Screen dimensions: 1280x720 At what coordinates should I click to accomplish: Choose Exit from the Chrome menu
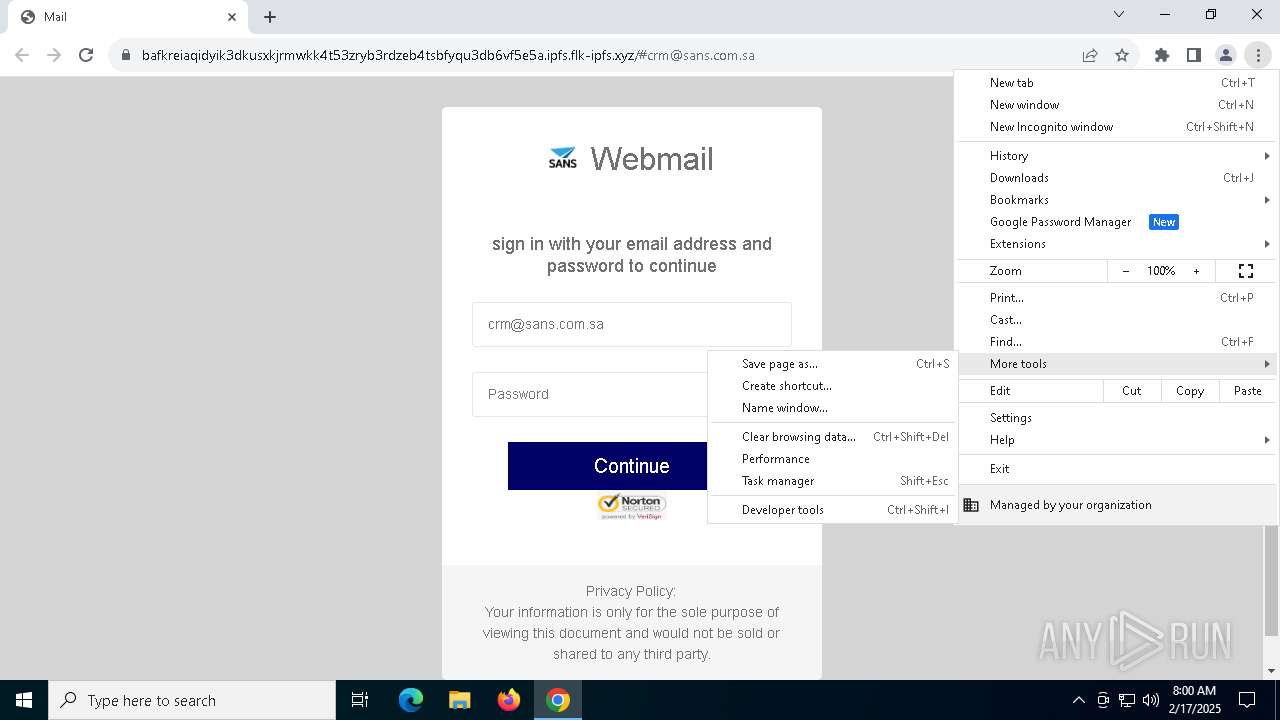click(x=1117, y=469)
